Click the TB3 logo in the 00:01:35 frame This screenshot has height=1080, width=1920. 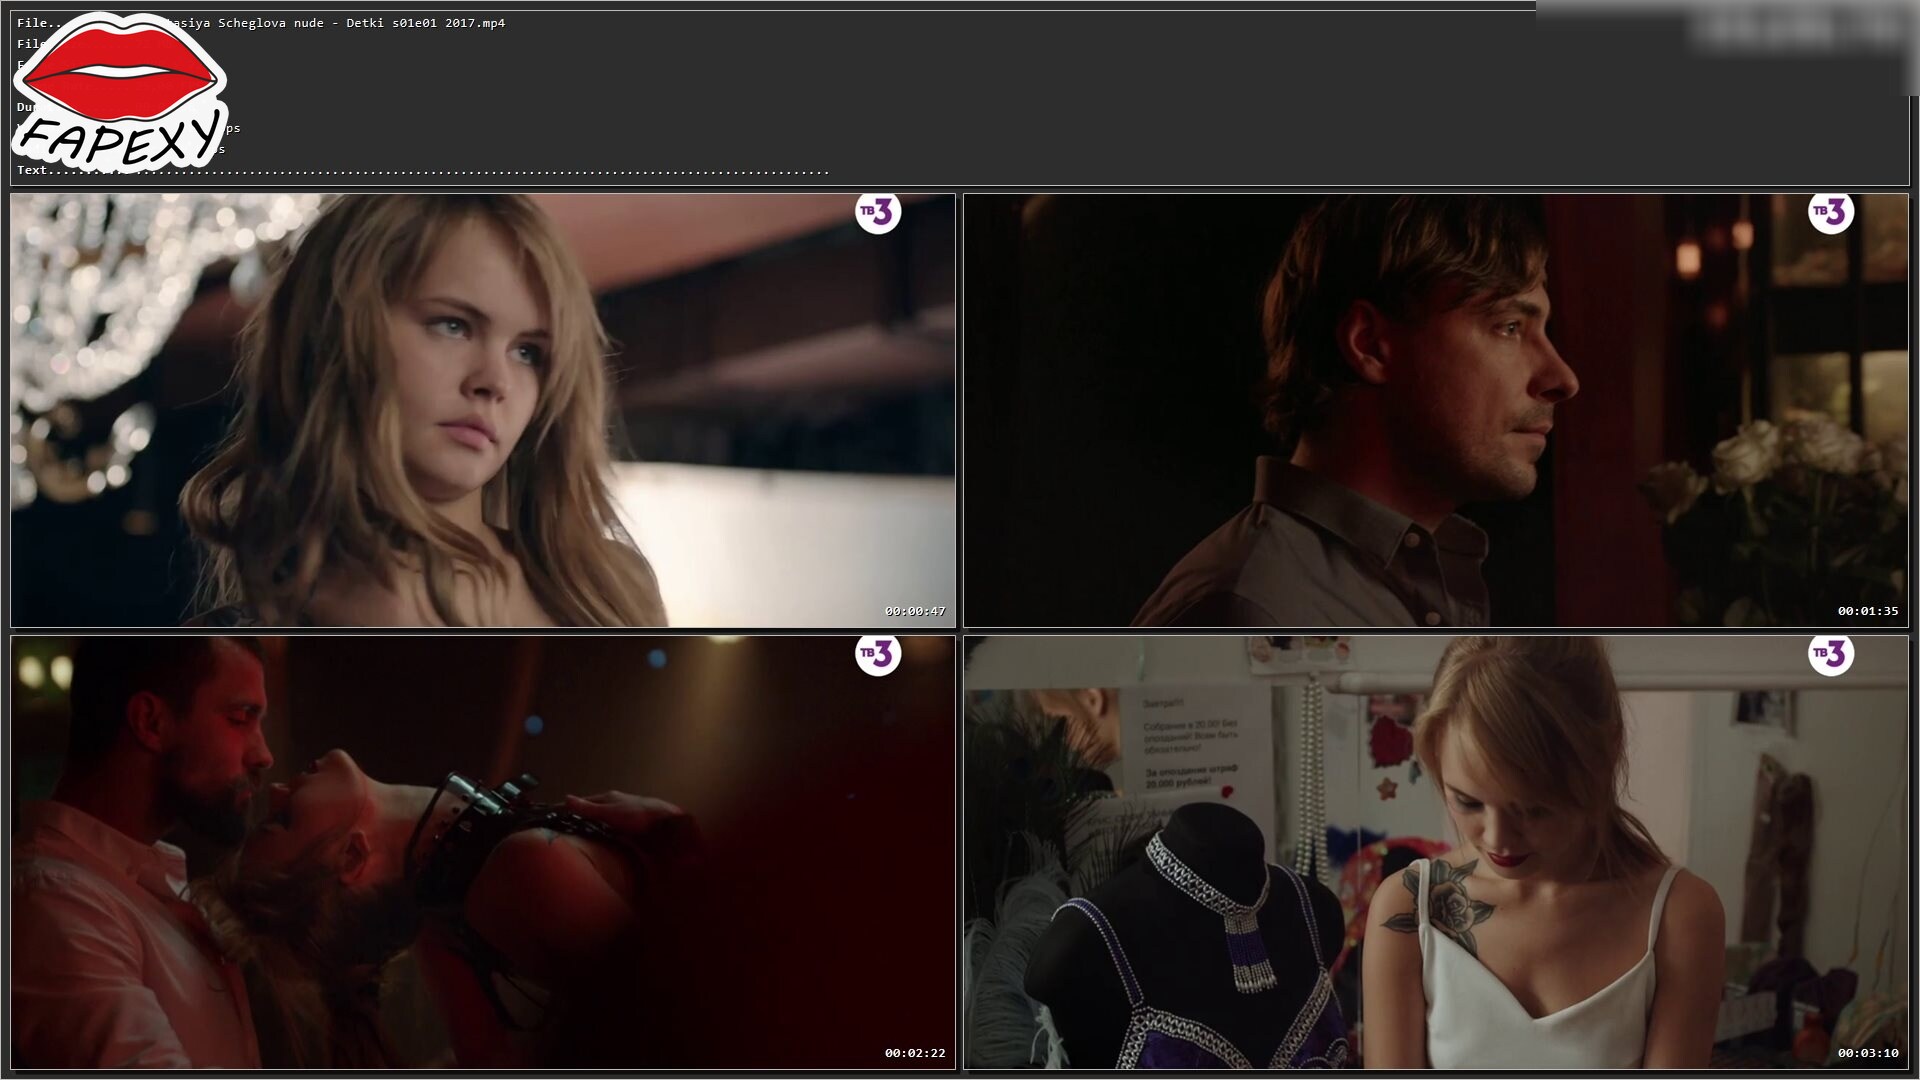point(1831,212)
